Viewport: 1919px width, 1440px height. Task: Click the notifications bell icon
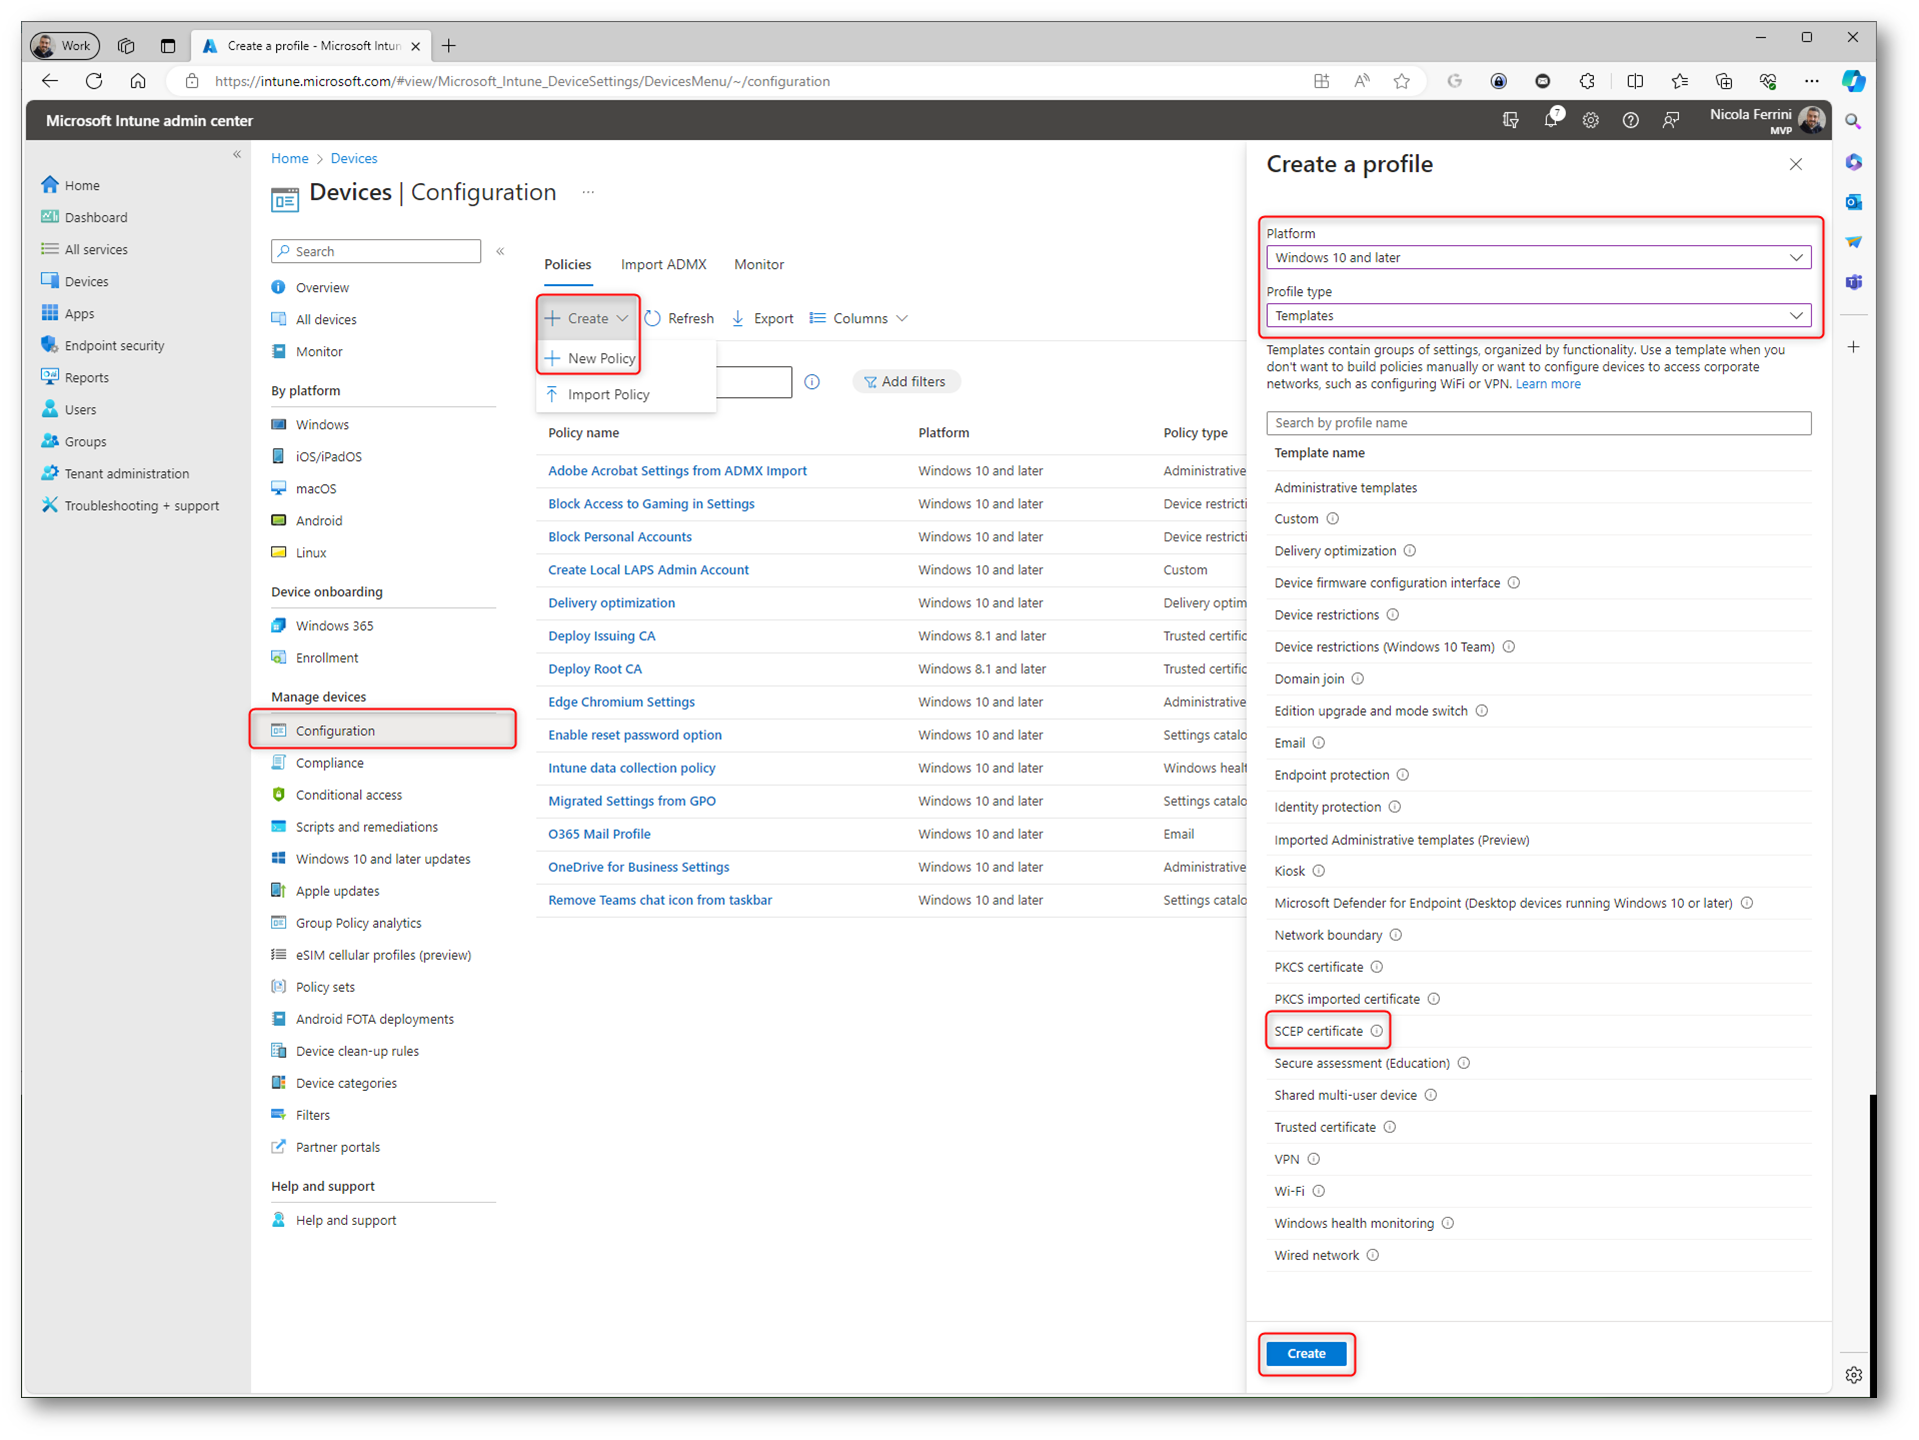click(1550, 120)
